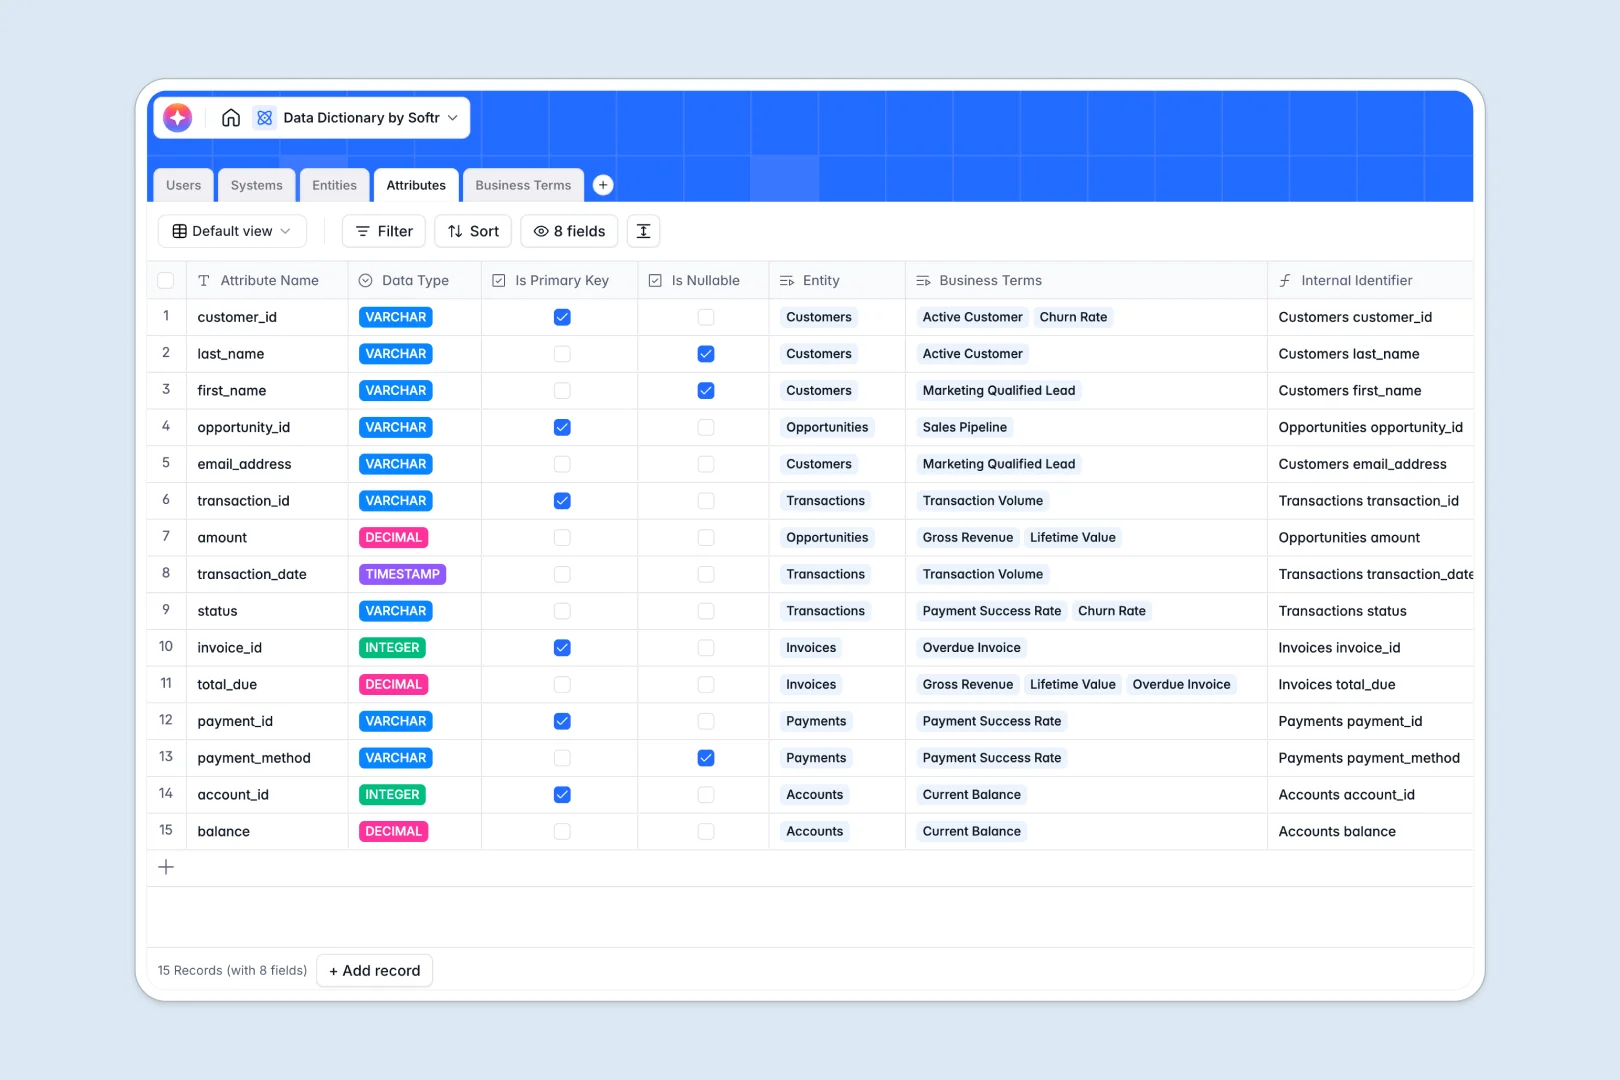This screenshot has height=1080, width=1620.
Task: Click the add row plus icon
Action: [166, 867]
